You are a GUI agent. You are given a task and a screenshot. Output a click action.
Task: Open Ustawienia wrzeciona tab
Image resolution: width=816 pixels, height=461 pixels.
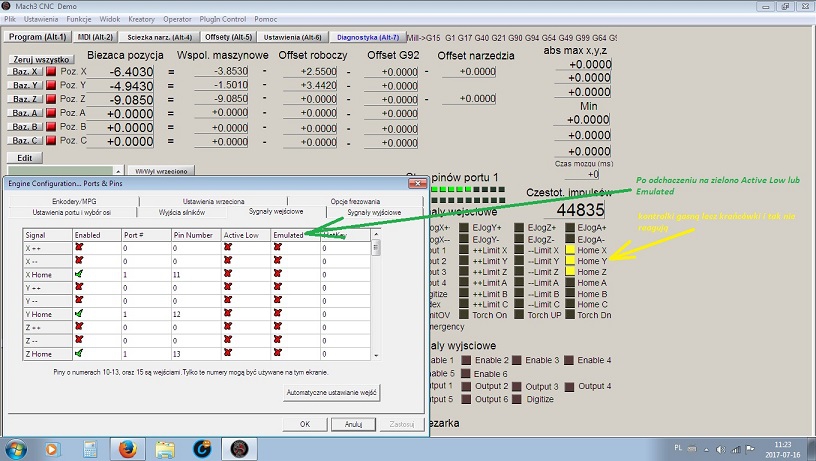tap(213, 201)
